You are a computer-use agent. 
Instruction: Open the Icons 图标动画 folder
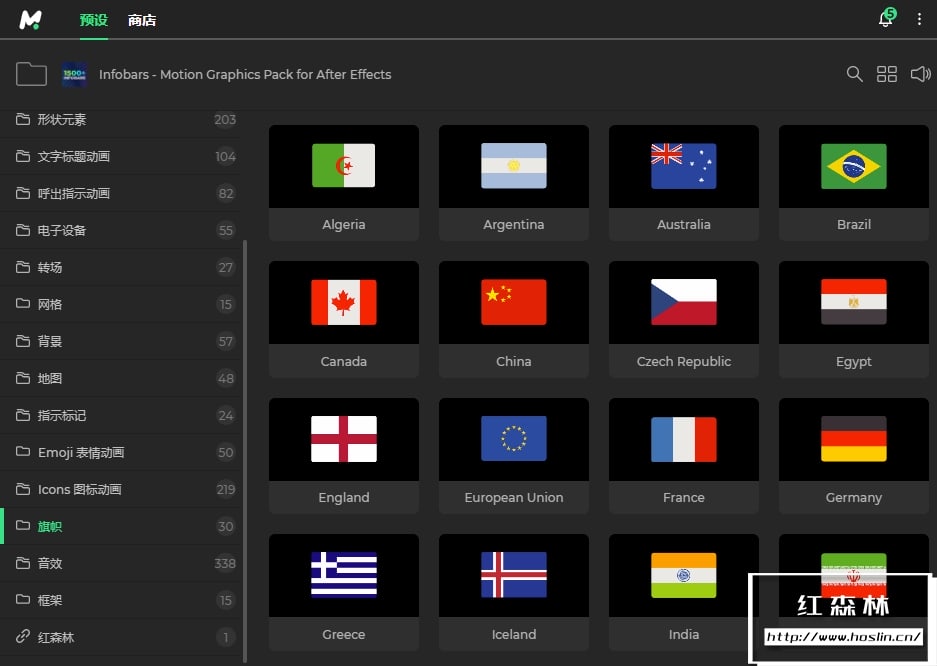[121, 490]
